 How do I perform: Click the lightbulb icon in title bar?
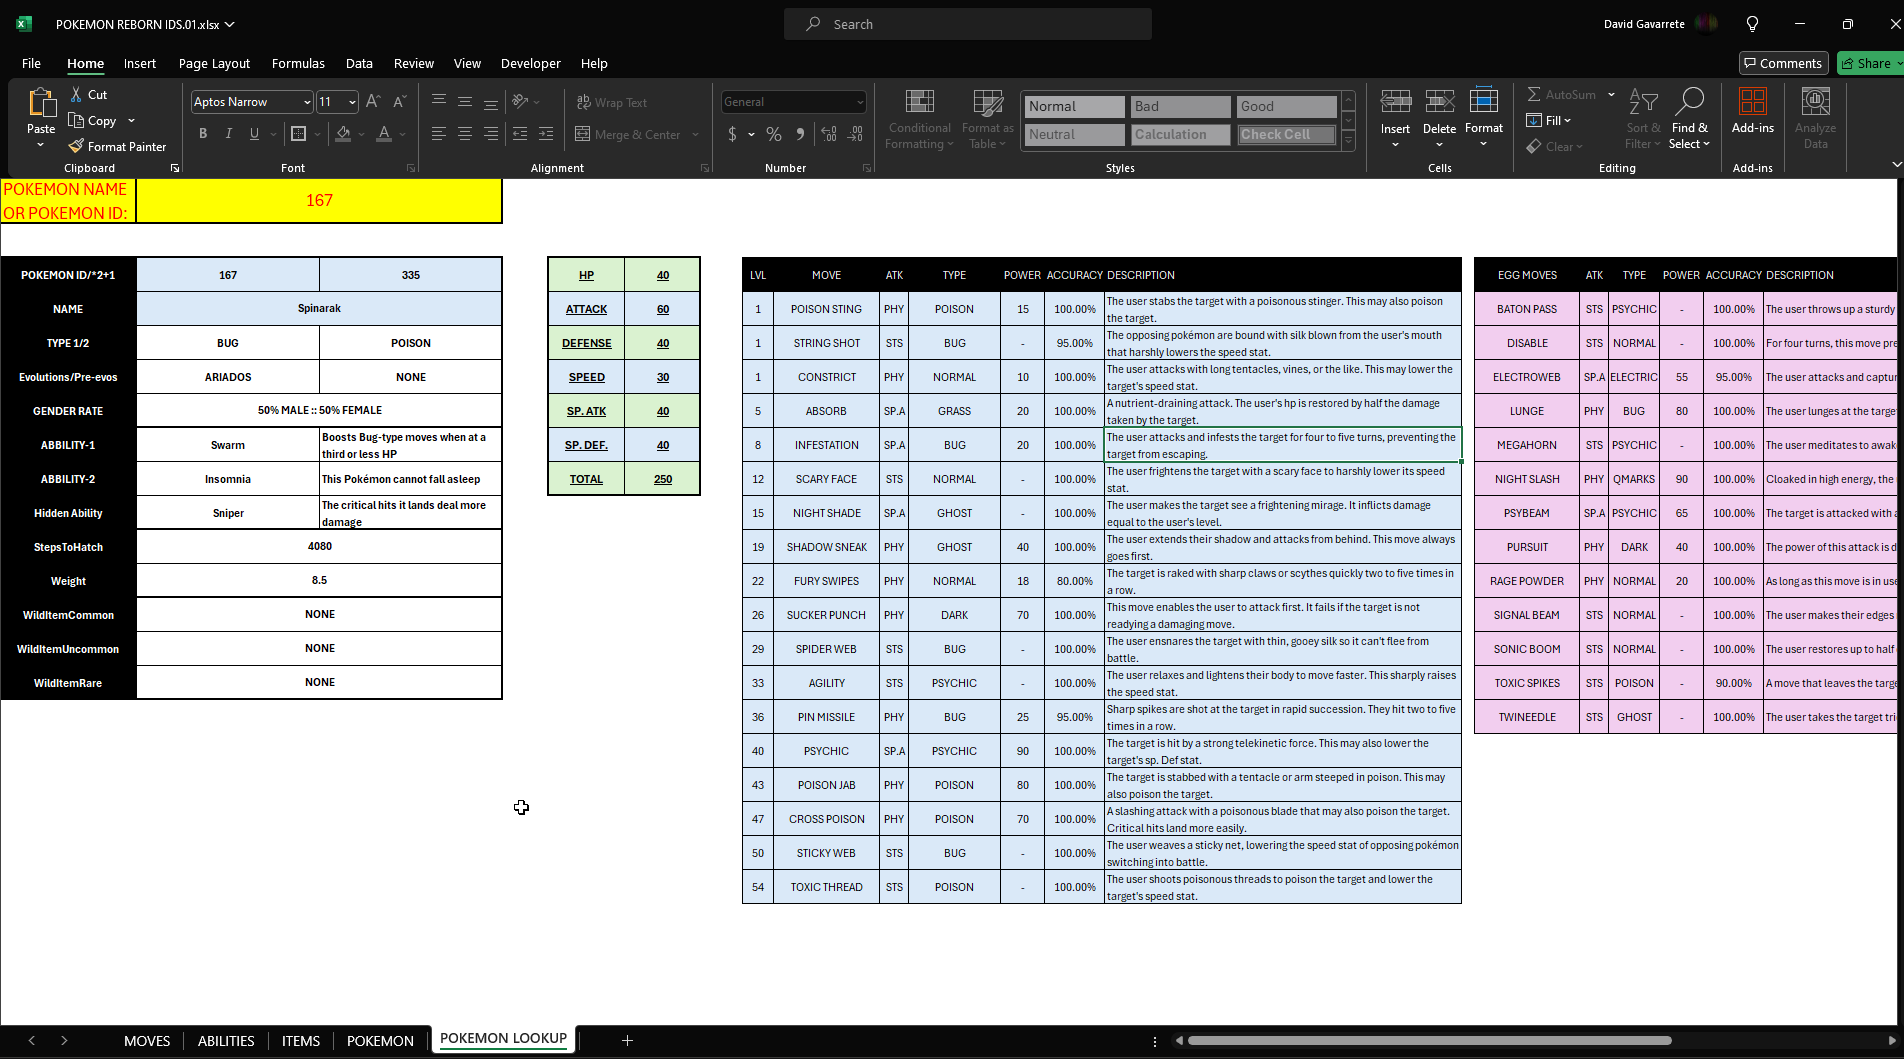coord(1752,24)
